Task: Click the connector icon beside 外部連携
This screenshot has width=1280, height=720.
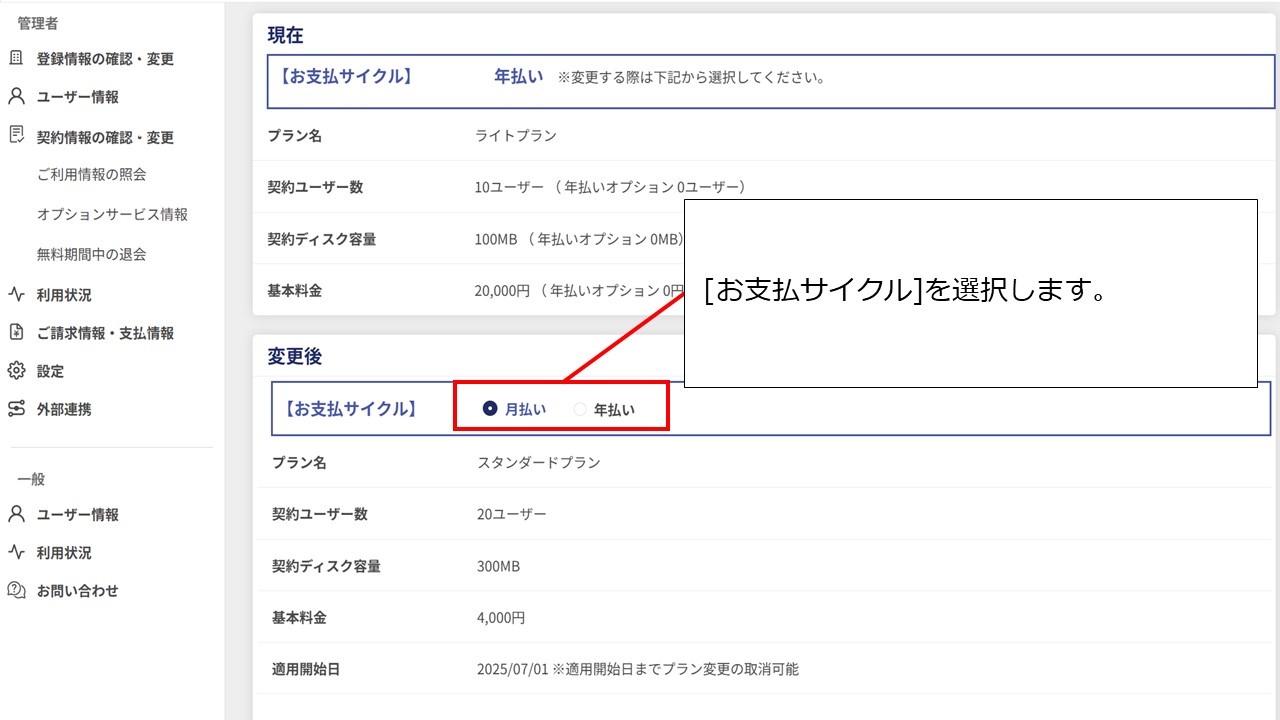Action: click(x=16, y=409)
